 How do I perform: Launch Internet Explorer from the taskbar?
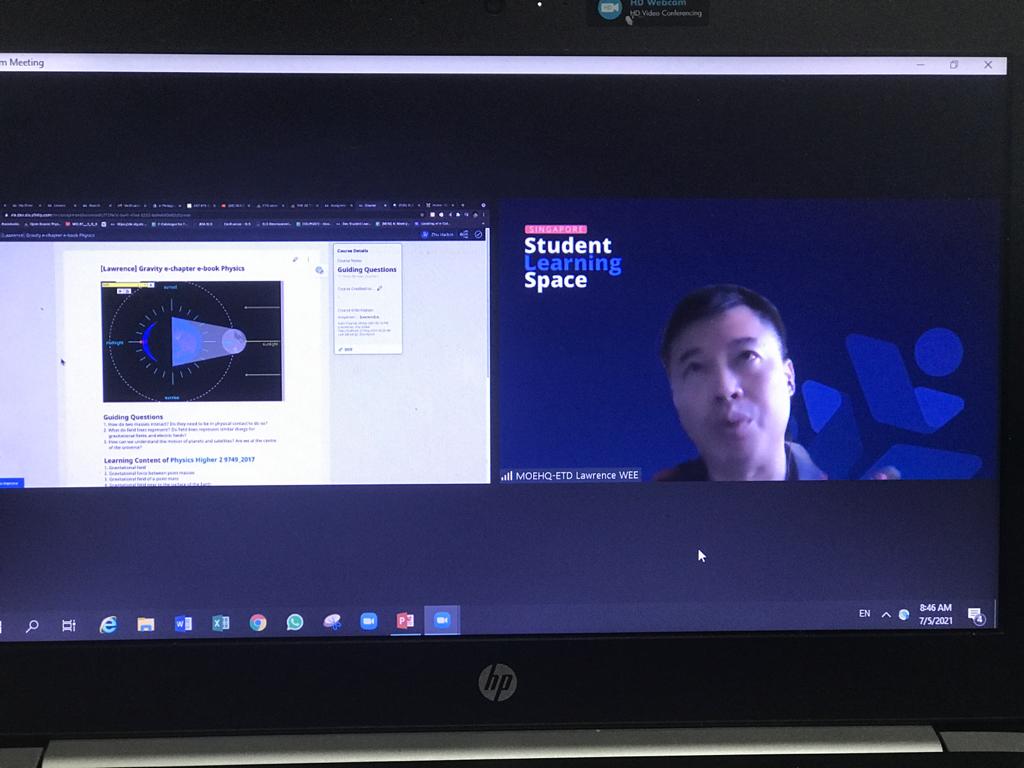point(108,624)
